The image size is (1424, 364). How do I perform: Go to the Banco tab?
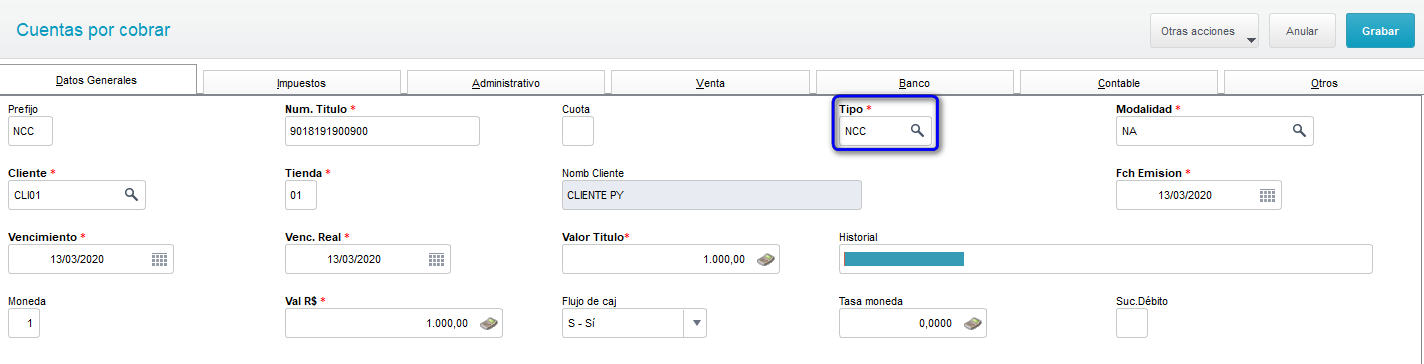(914, 83)
